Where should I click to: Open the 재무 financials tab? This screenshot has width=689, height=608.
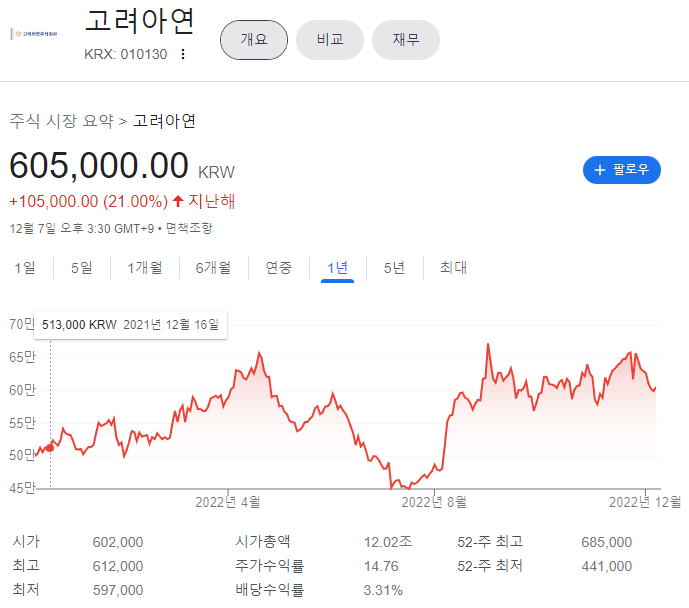coord(406,40)
